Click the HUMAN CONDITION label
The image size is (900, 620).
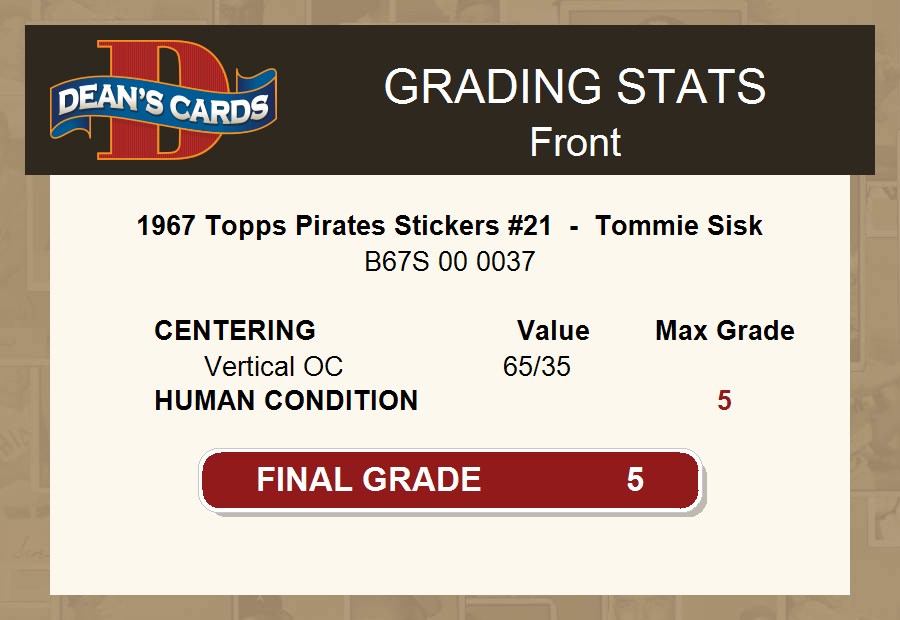[x=286, y=401]
